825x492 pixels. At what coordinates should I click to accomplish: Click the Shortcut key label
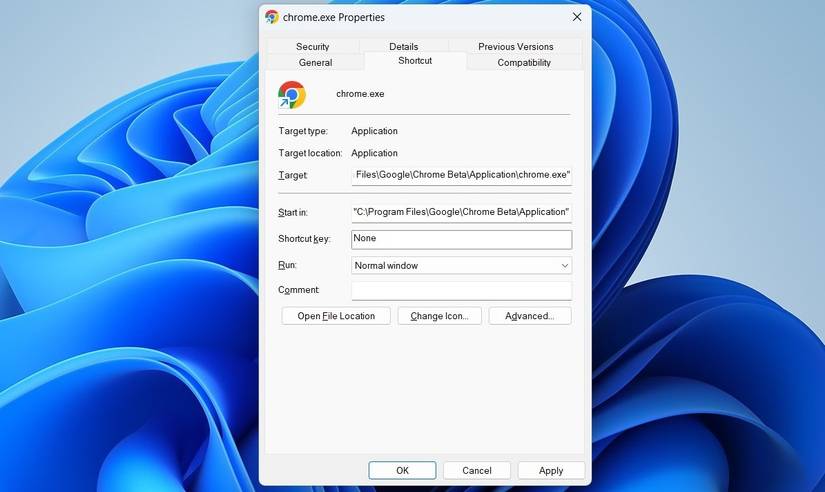pos(304,239)
